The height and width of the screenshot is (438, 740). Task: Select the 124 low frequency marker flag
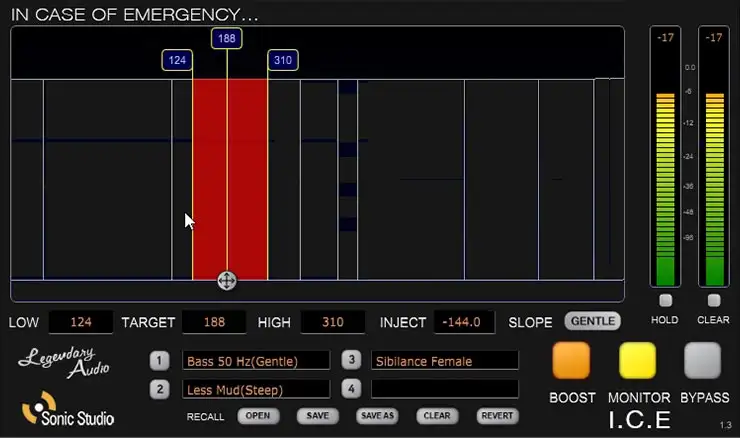[177, 60]
